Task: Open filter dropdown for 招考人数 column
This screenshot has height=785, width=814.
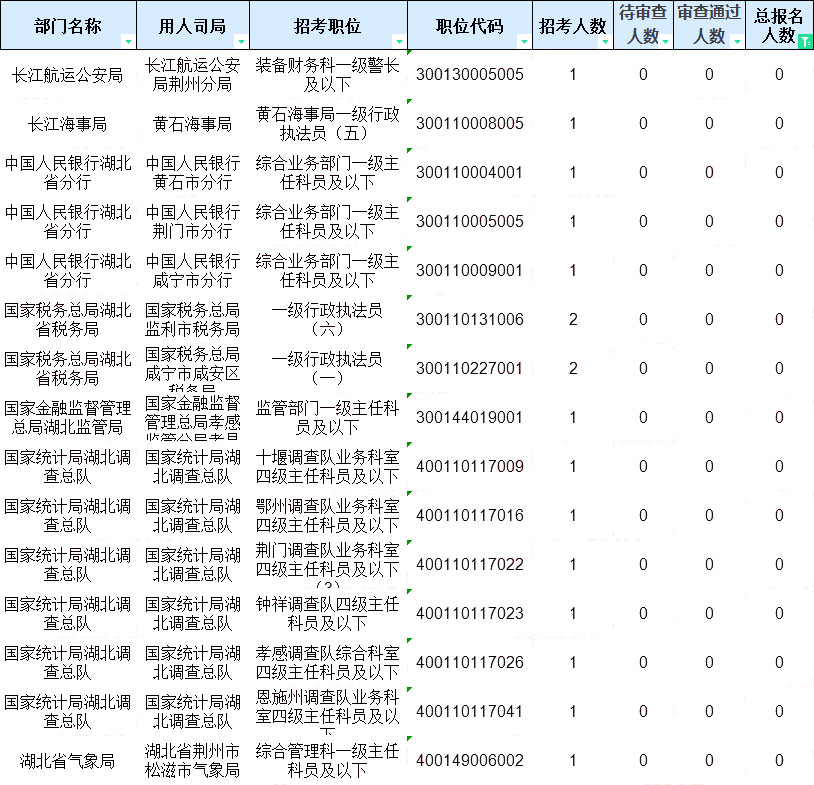Action: coord(605,41)
